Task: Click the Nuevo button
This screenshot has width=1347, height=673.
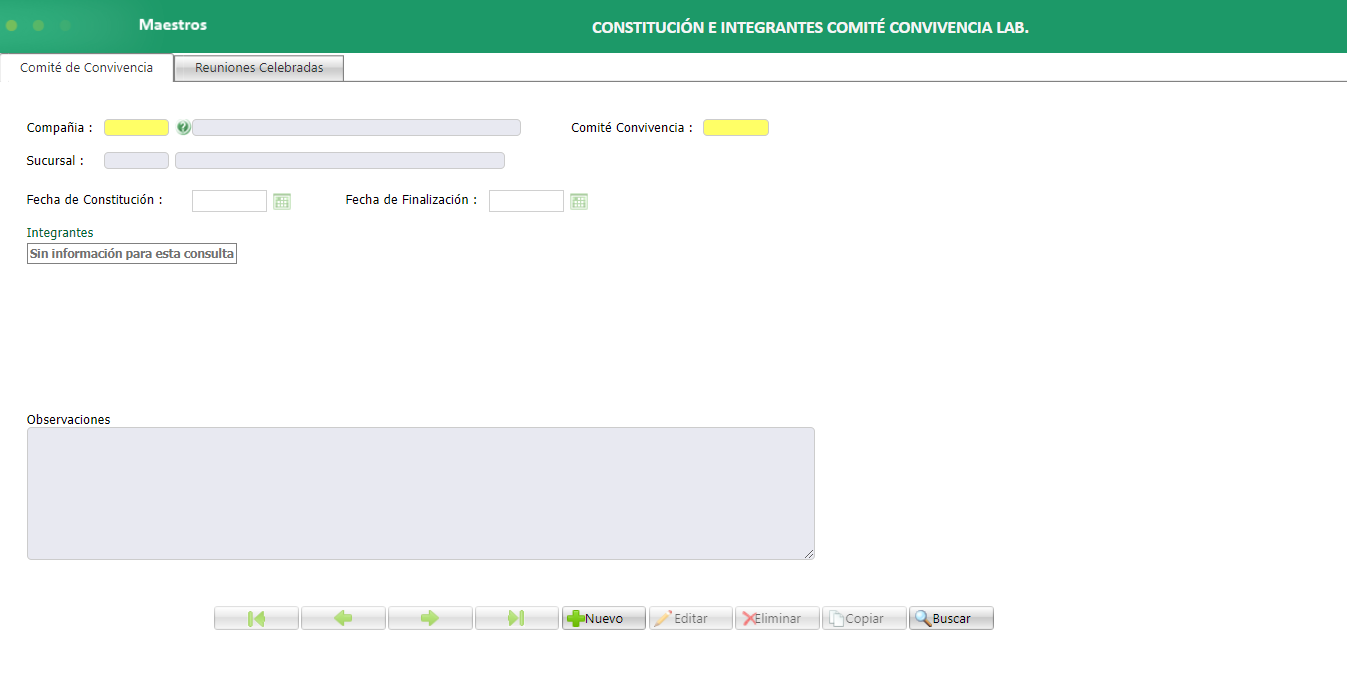Action: pos(603,617)
